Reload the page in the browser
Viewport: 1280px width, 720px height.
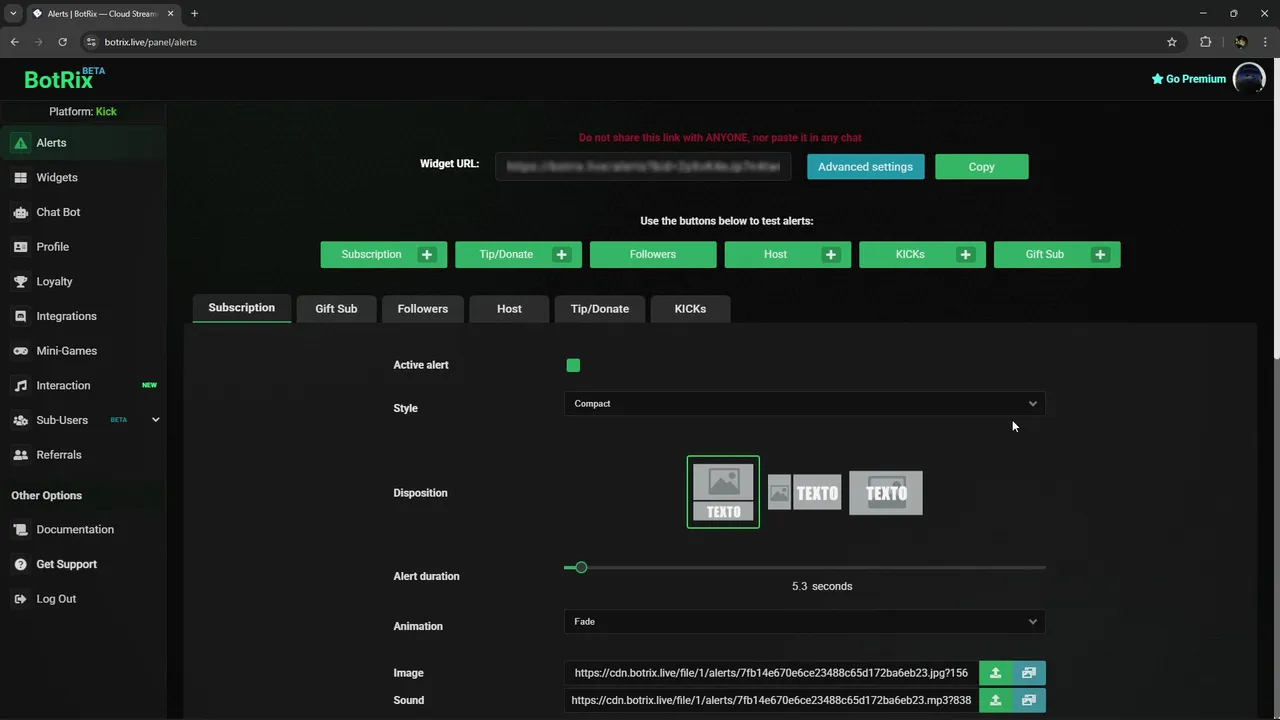pyautogui.click(x=62, y=42)
